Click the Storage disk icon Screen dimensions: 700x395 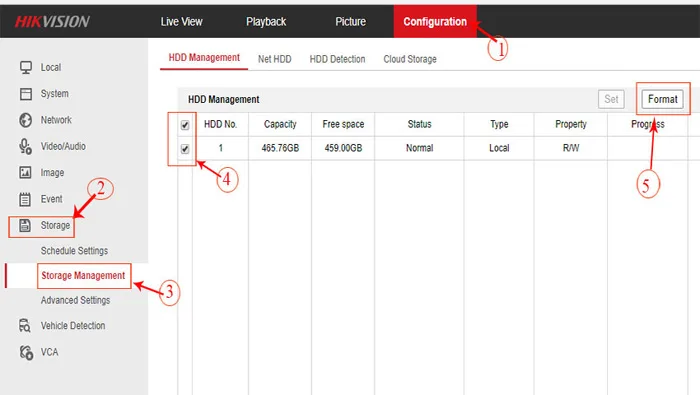[x=25, y=225]
